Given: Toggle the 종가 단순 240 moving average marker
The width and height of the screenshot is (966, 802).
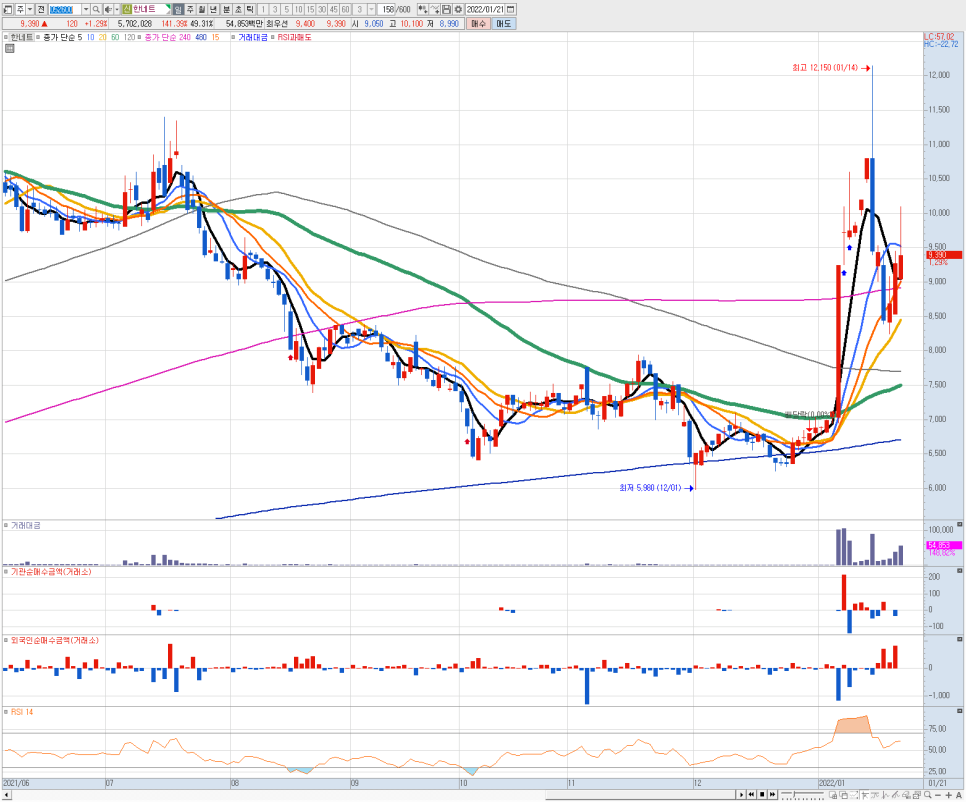Looking at the screenshot, I should pyautogui.click(x=141, y=38).
